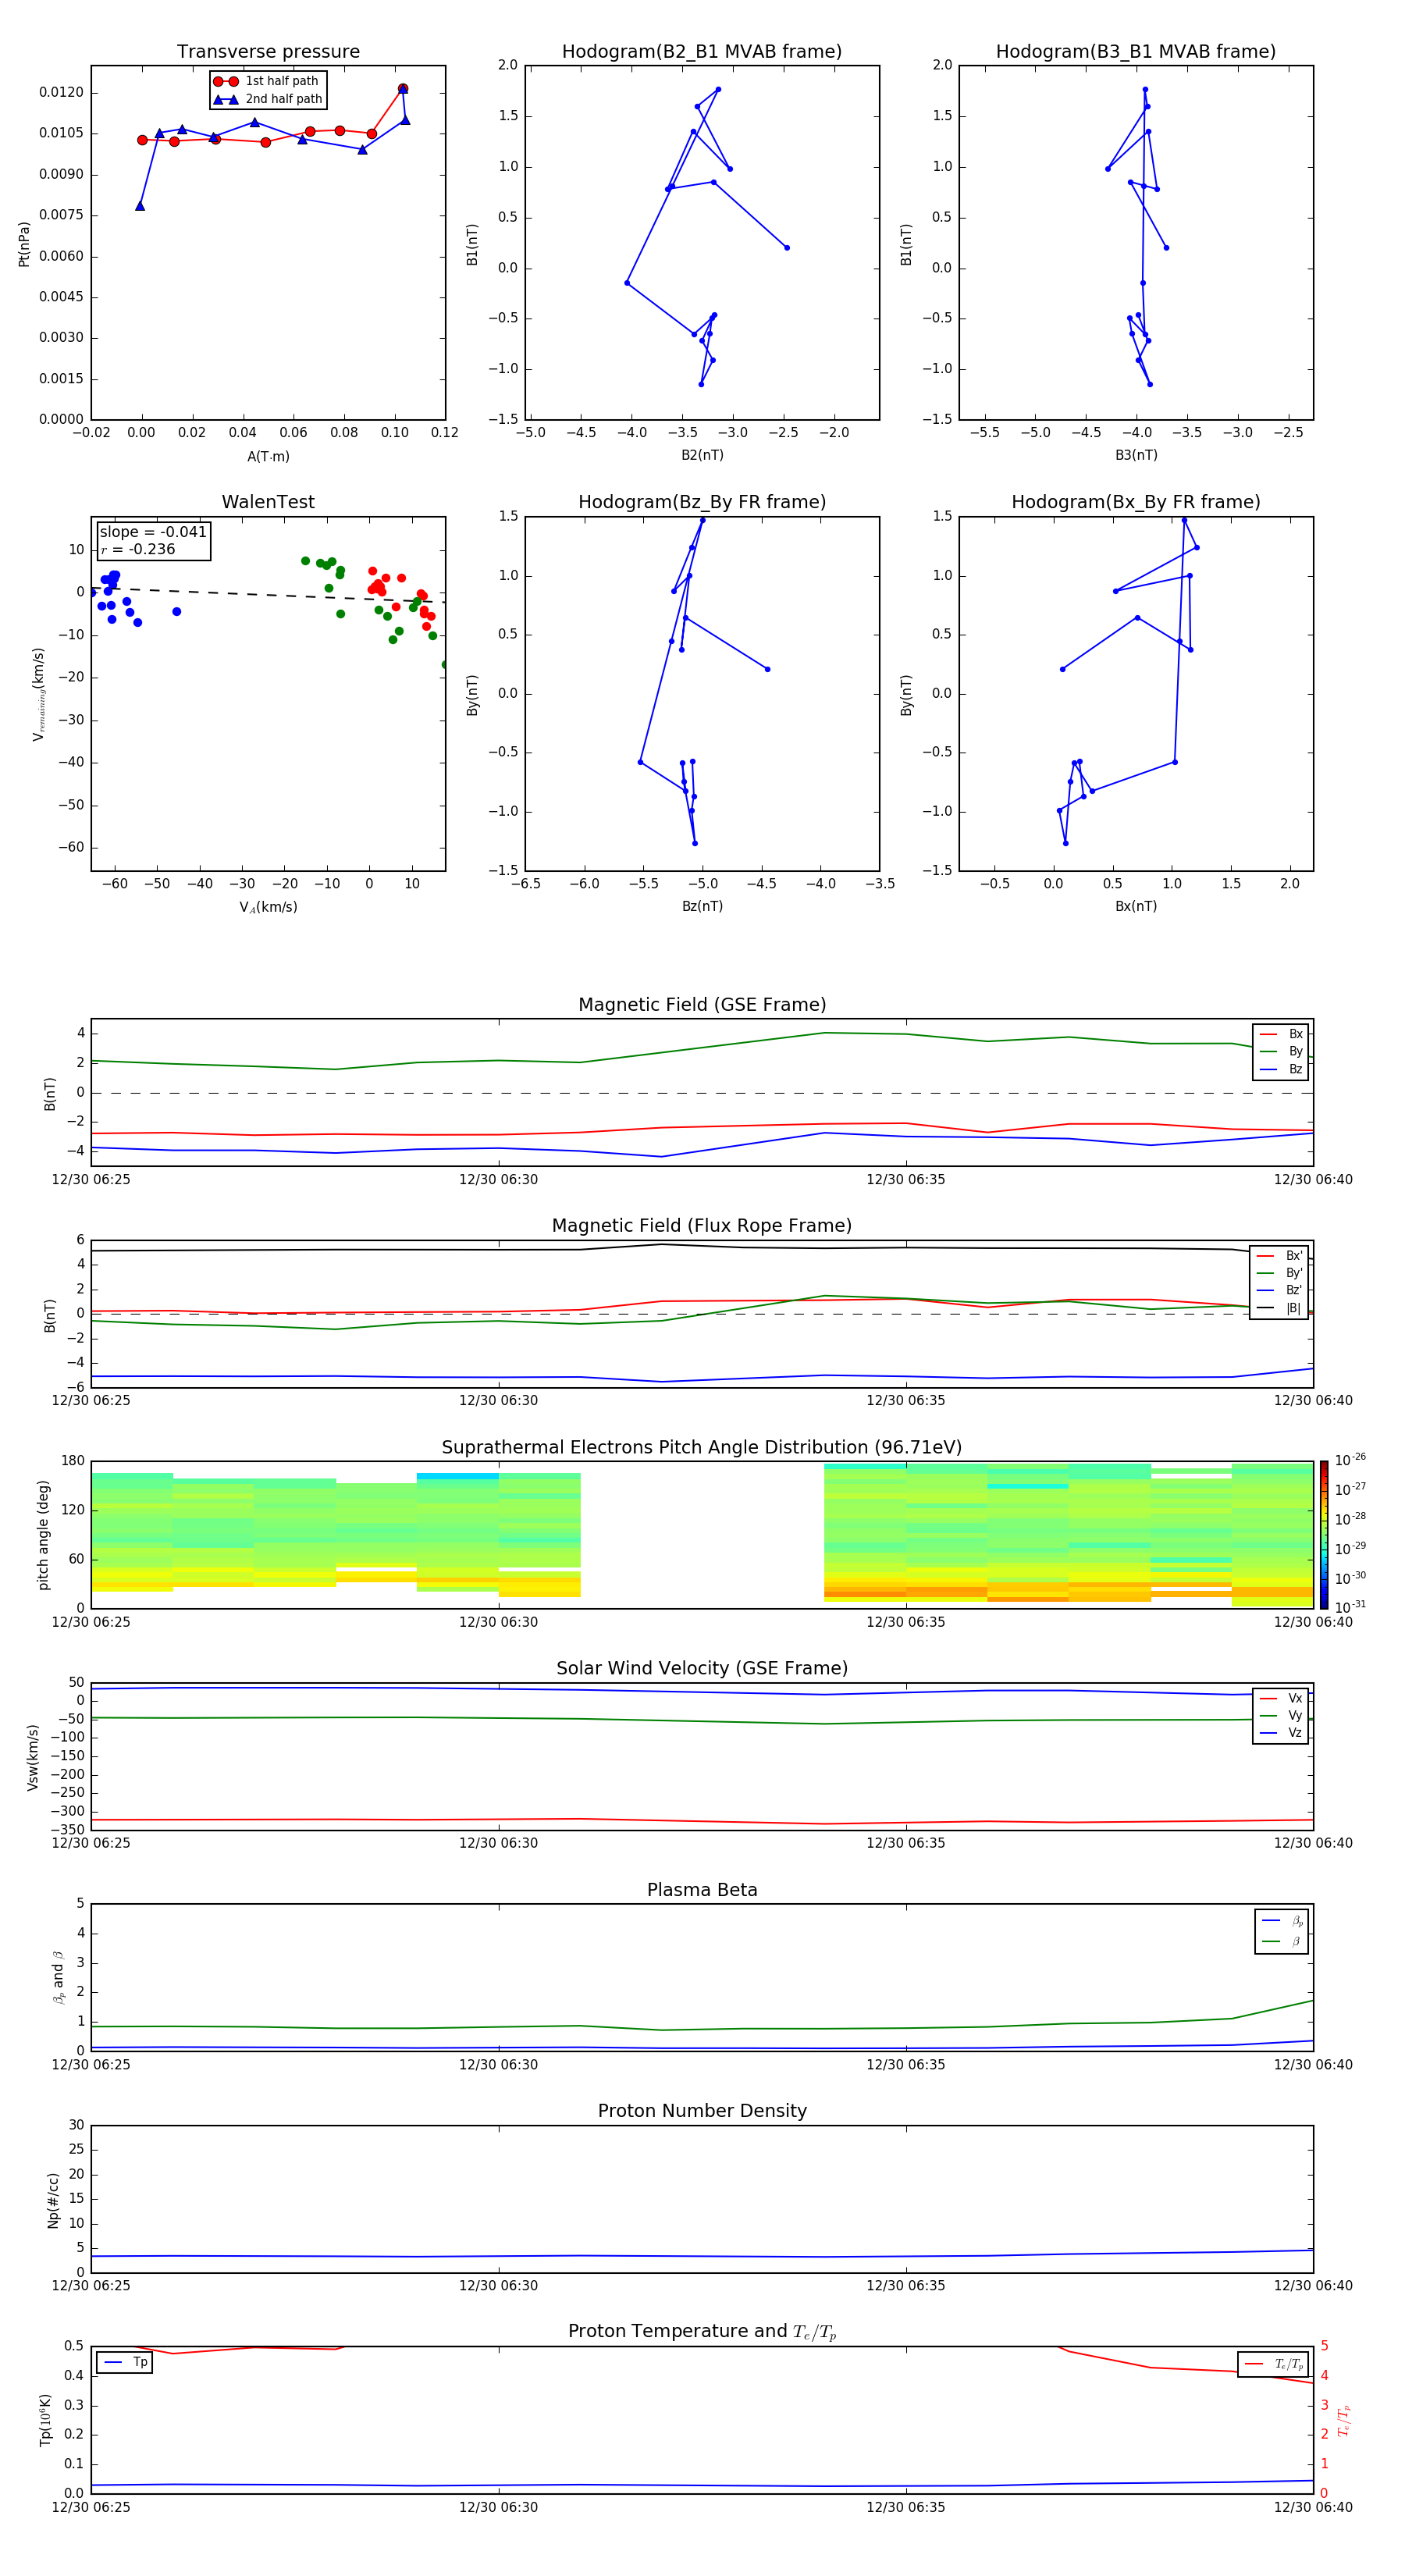The image size is (1405, 2576).
Task: Click the 'Np(#/cc)' axis label
Action: tap(53, 2200)
